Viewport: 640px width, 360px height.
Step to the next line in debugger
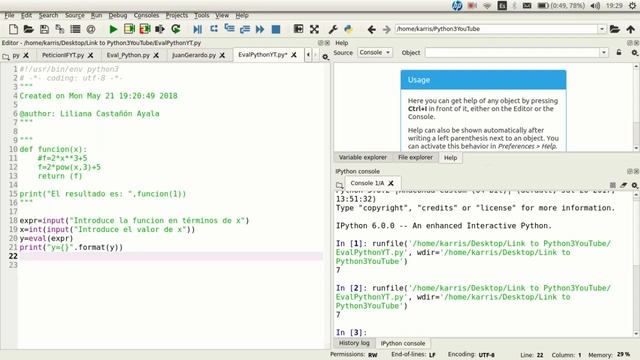point(213,29)
